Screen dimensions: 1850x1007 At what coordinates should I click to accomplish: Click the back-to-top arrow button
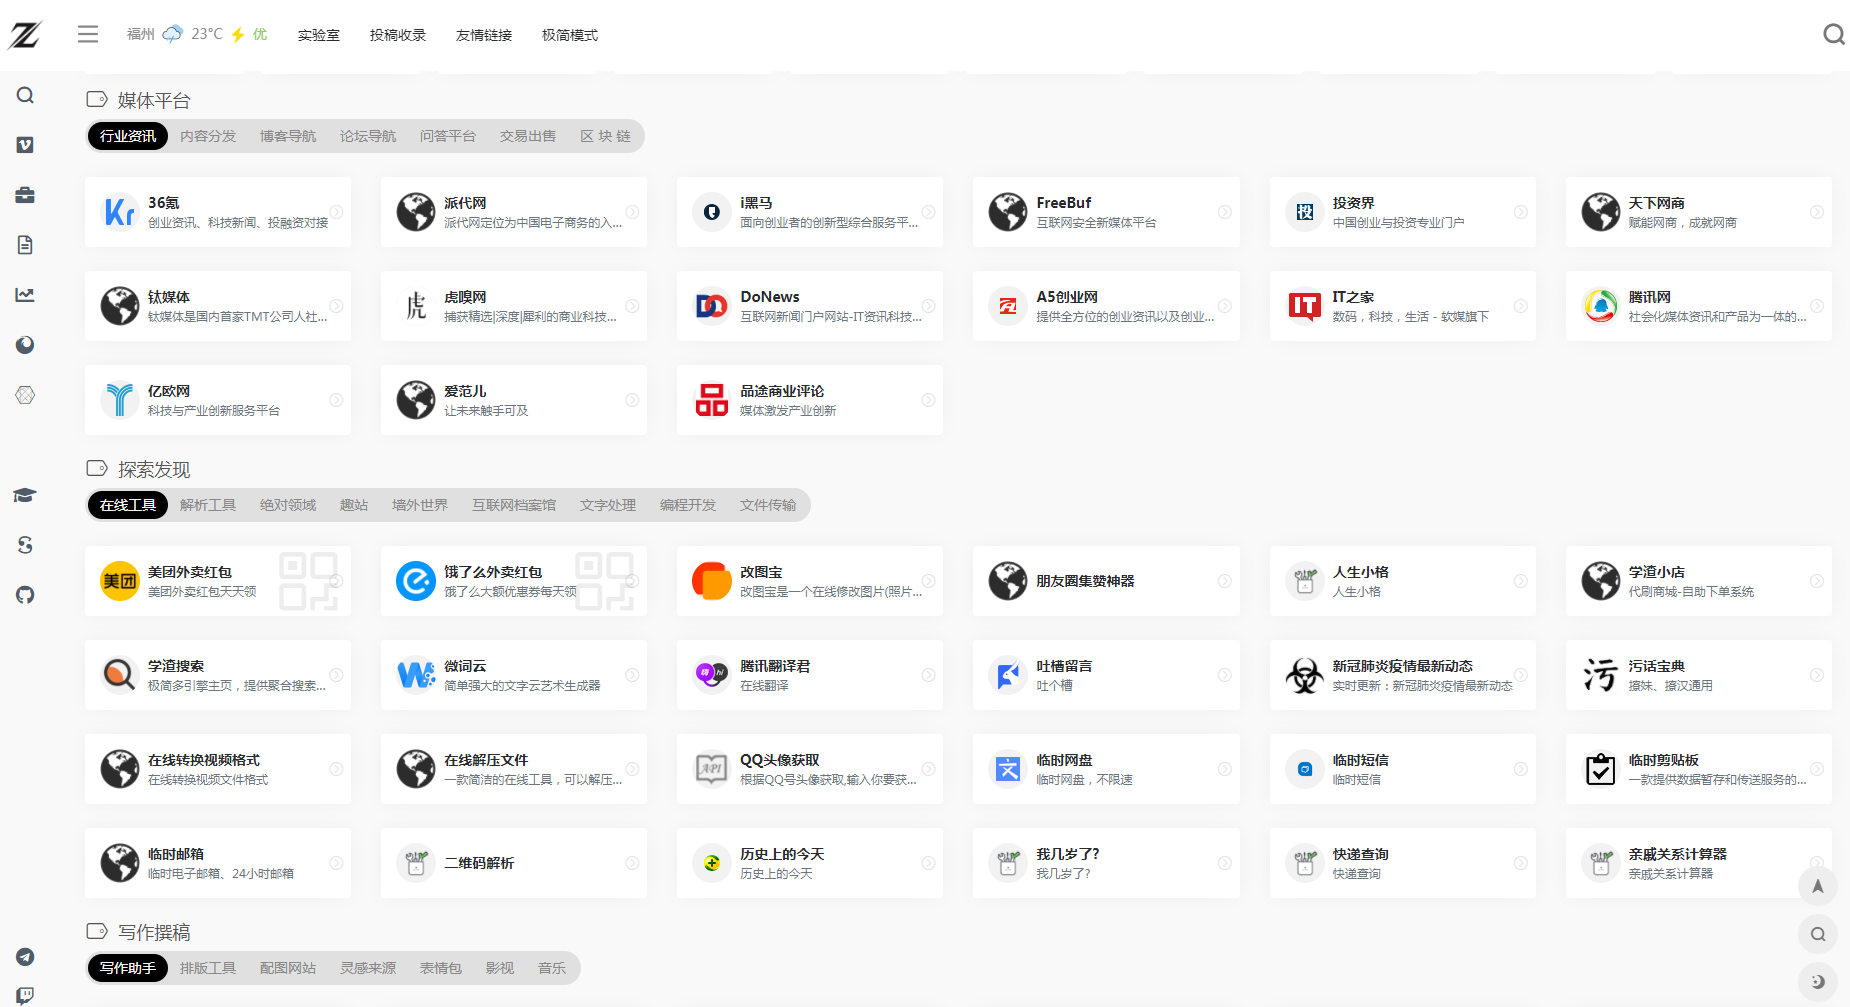coord(1818,886)
